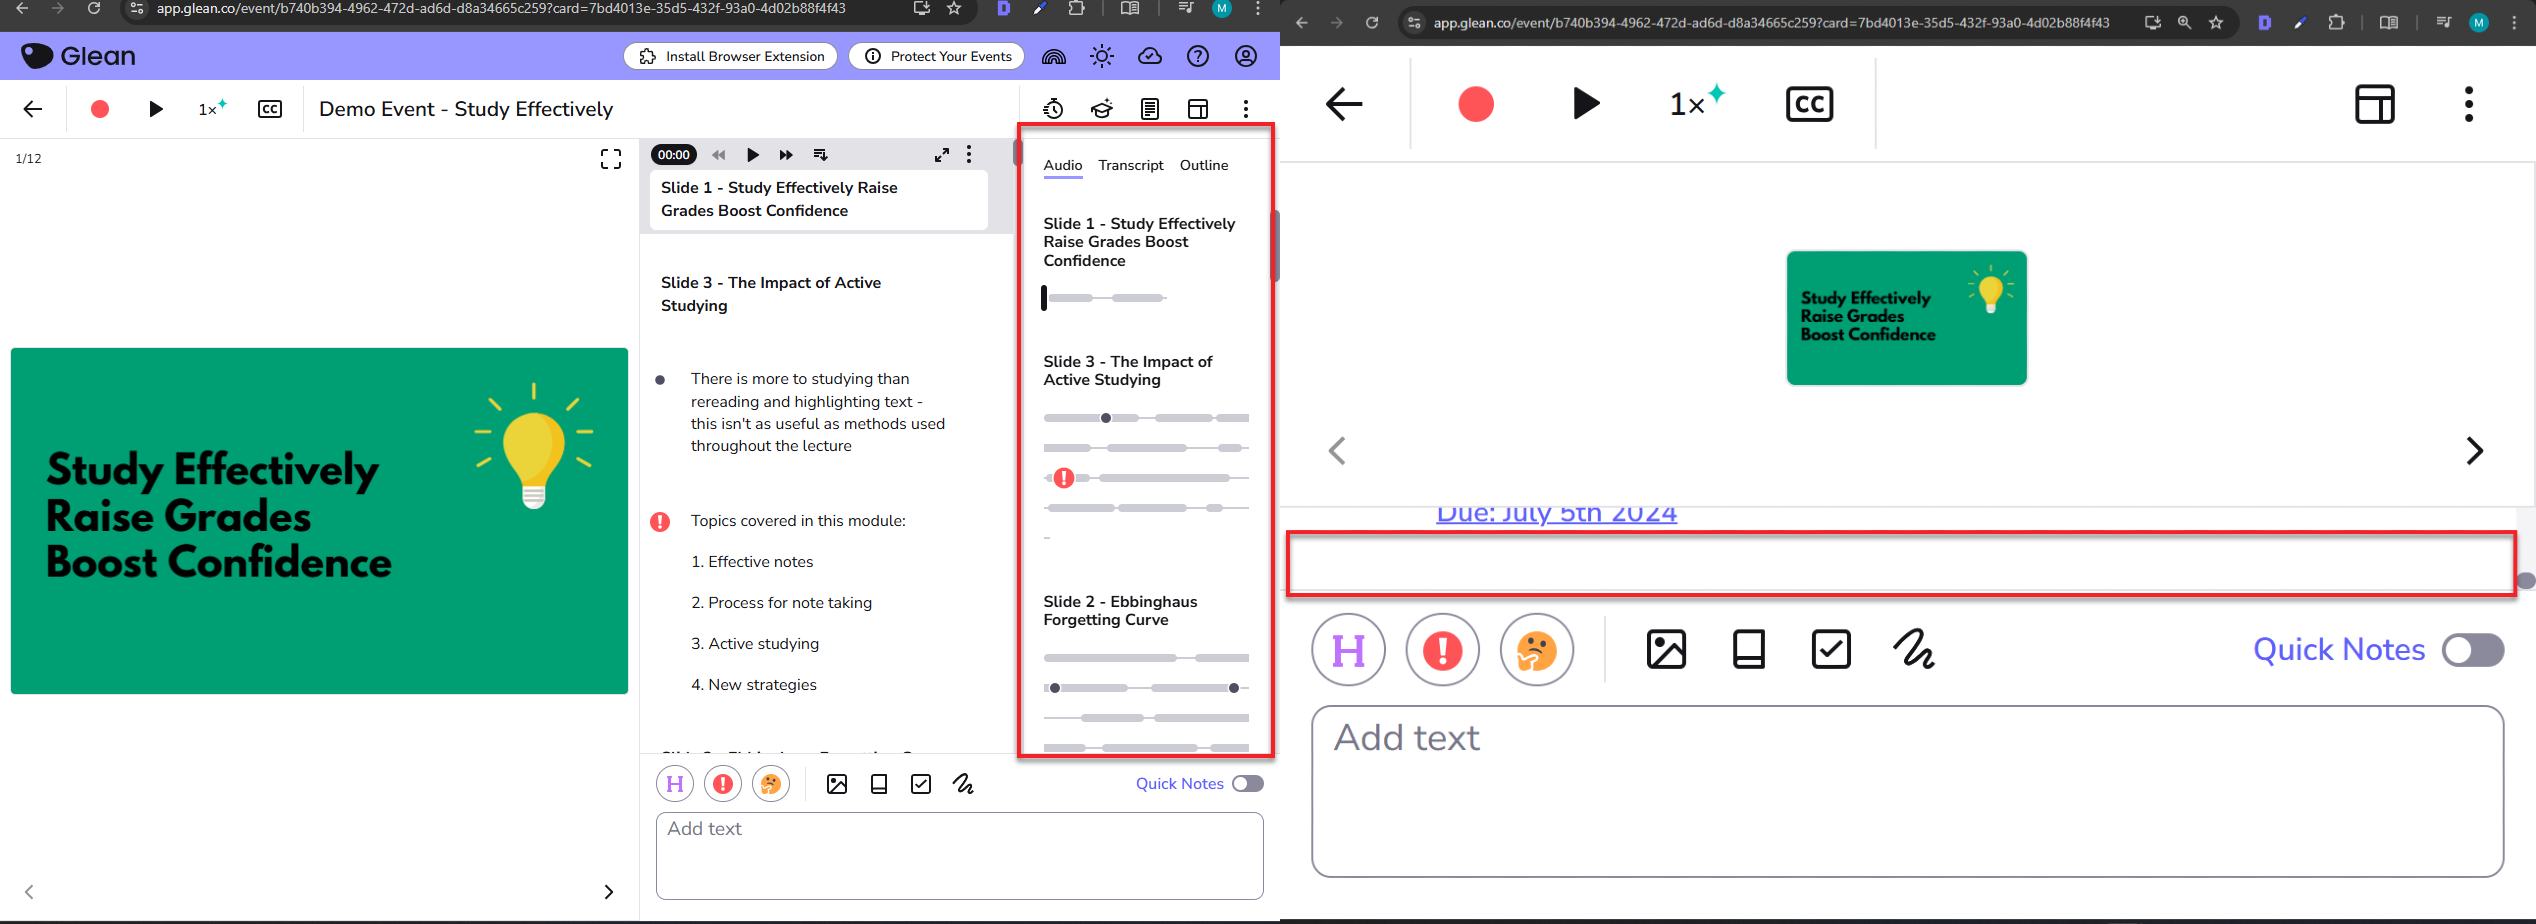
Task: Click the stopwatch icon above Audio tab
Action: pyautogui.click(x=1053, y=109)
